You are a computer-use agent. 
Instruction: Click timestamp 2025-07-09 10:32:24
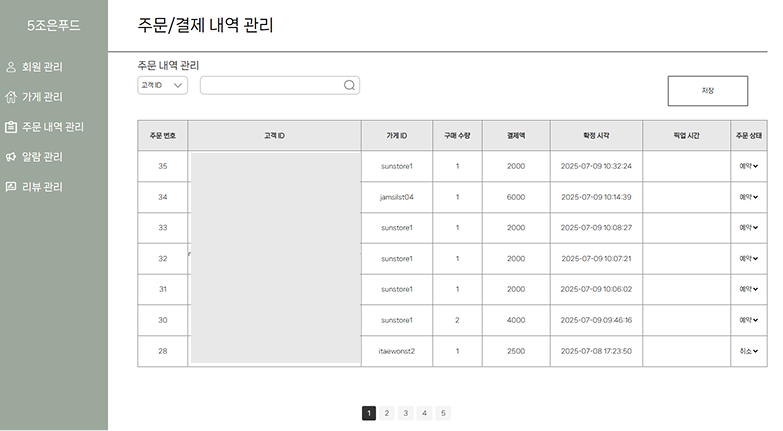coord(596,166)
